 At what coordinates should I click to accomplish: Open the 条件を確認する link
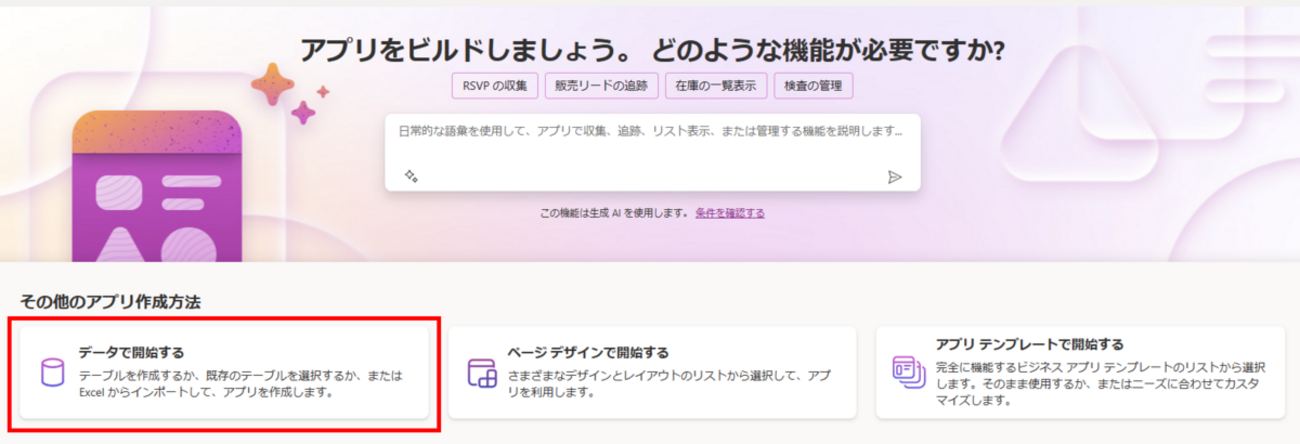click(730, 213)
